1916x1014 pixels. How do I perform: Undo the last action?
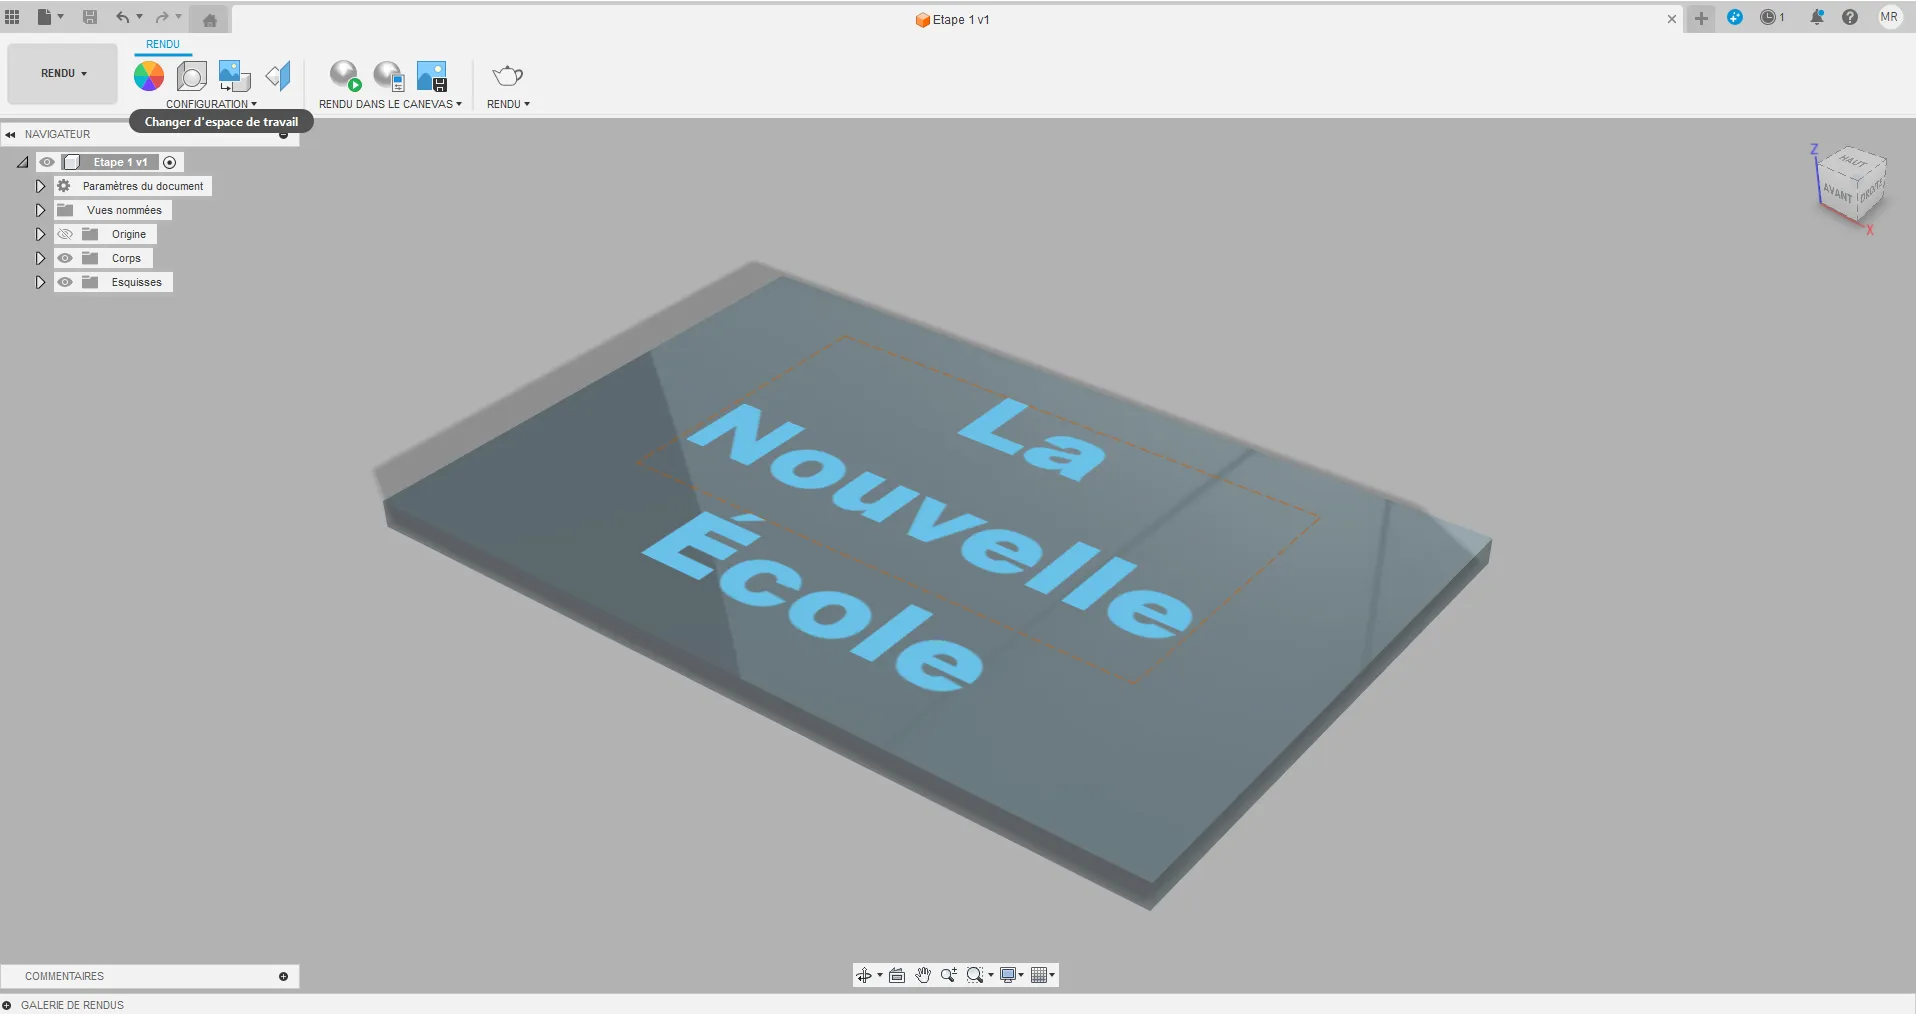coord(122,17)
